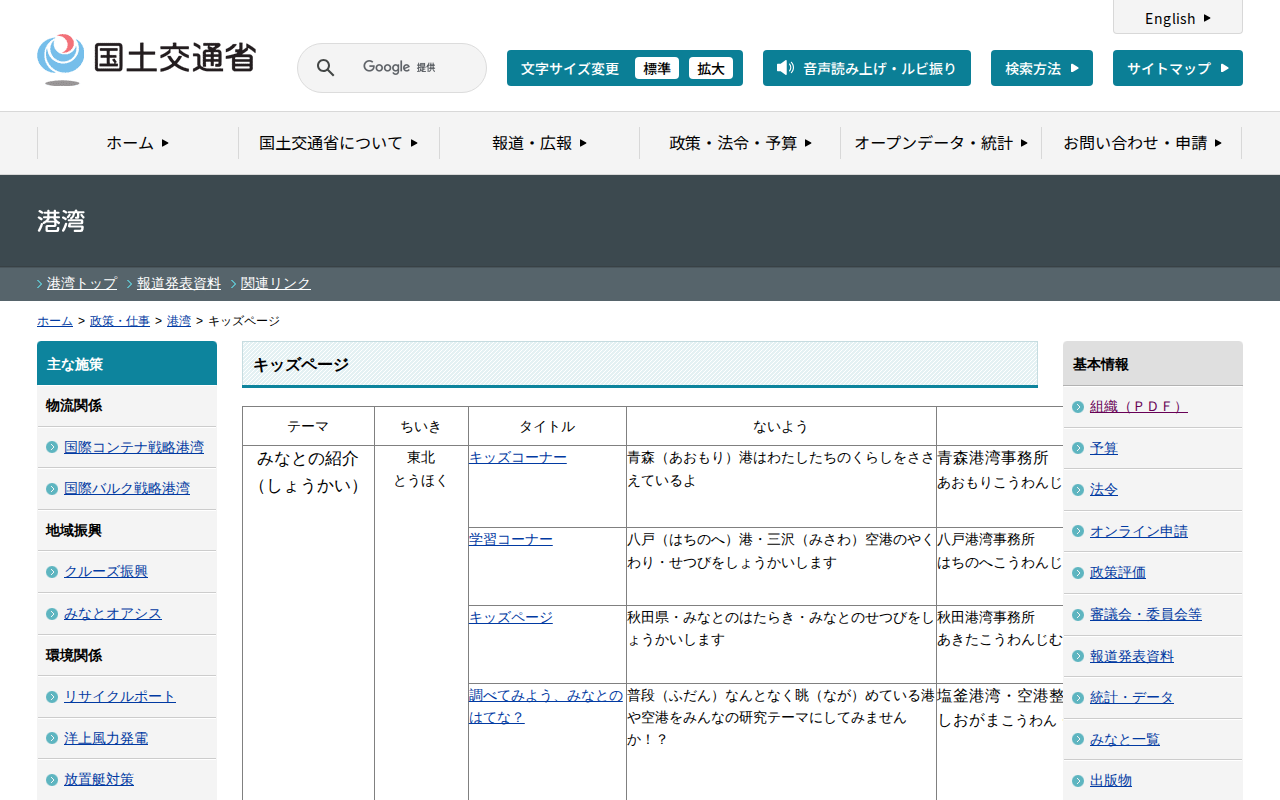
Task: Click the search magnifier icon
Action: pyautogui.click(x=325, y=68)
